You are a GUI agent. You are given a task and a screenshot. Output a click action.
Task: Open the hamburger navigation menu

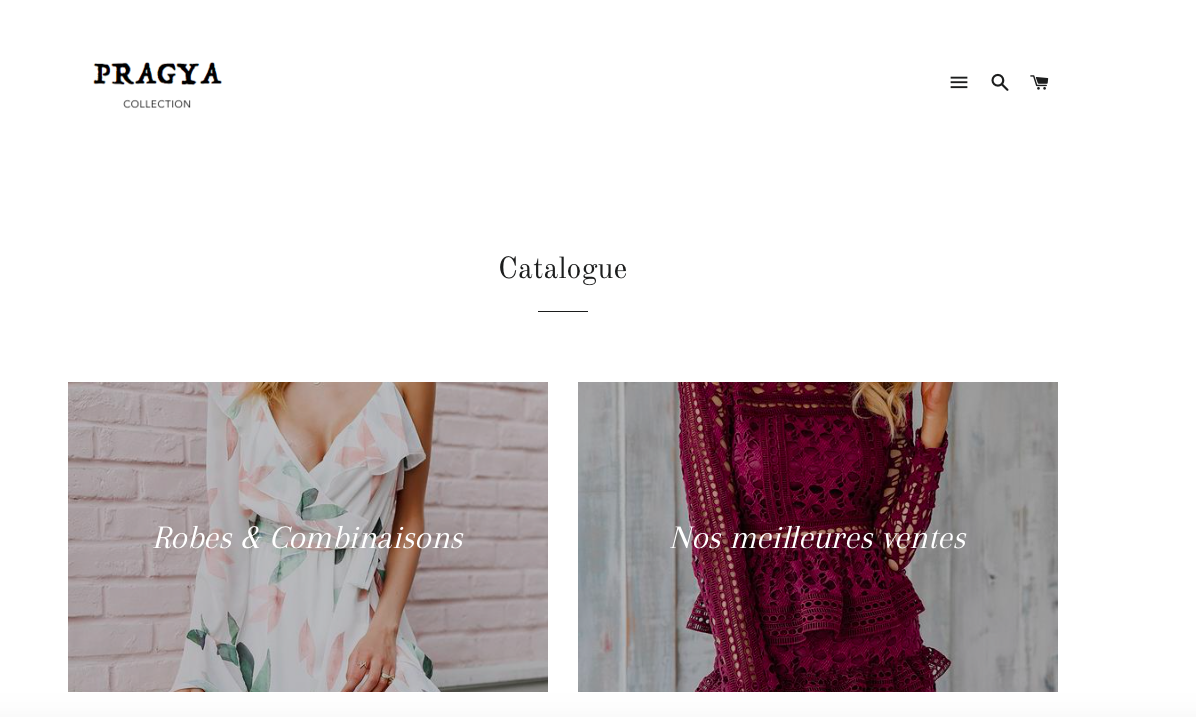click(959, 82)
